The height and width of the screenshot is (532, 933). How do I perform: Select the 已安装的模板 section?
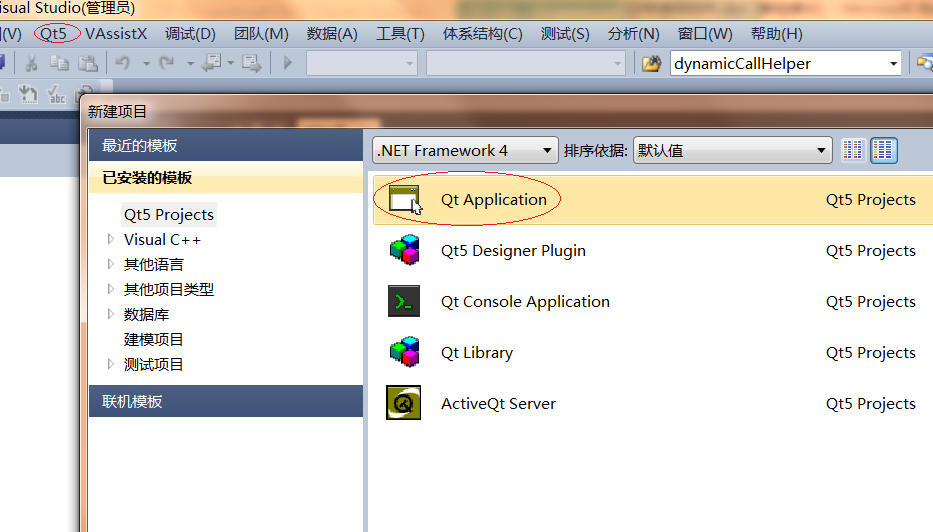[x=226, y=177]
